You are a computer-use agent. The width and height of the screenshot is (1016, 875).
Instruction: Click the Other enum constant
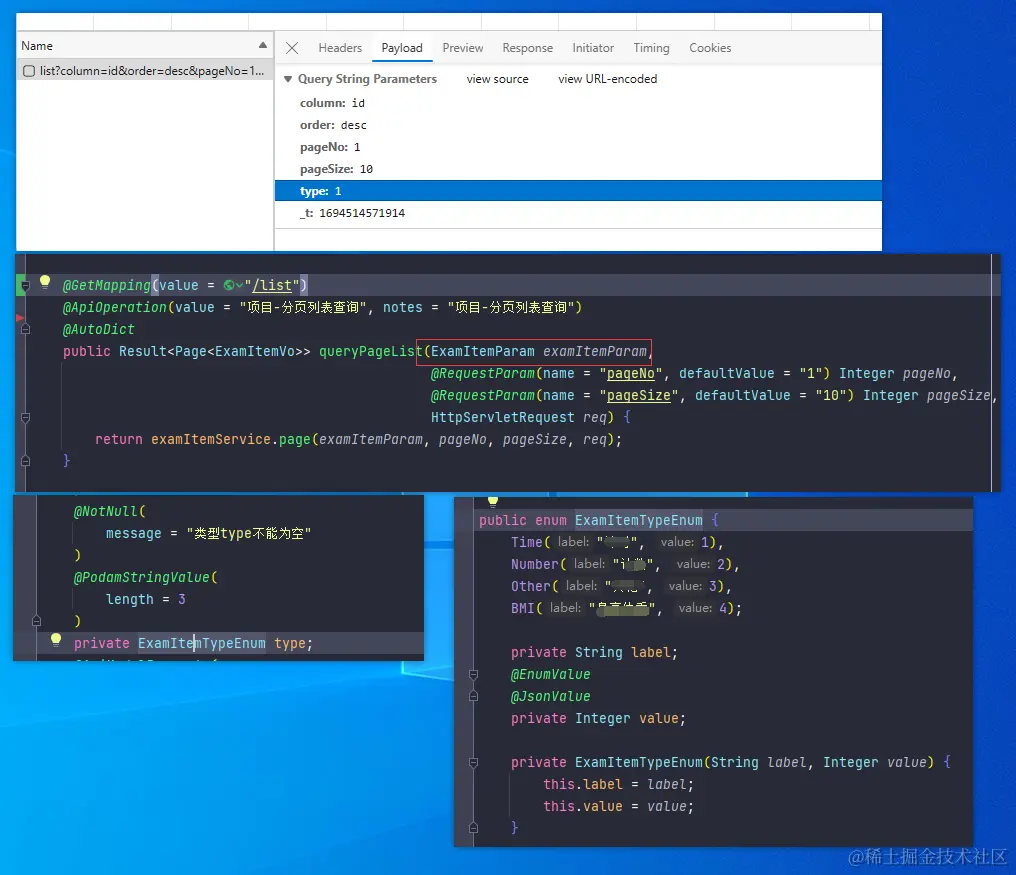click(531, 587)
